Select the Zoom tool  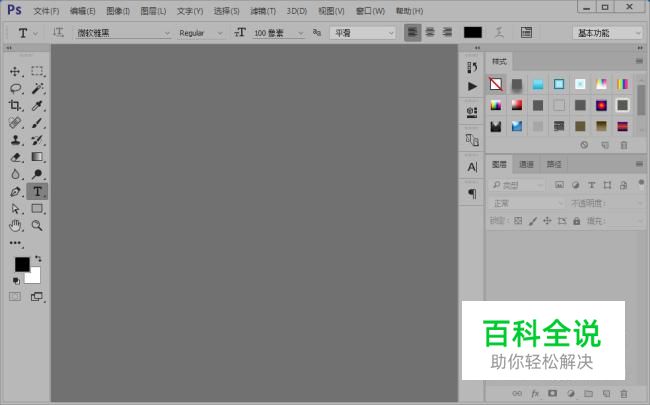(37, 226)
